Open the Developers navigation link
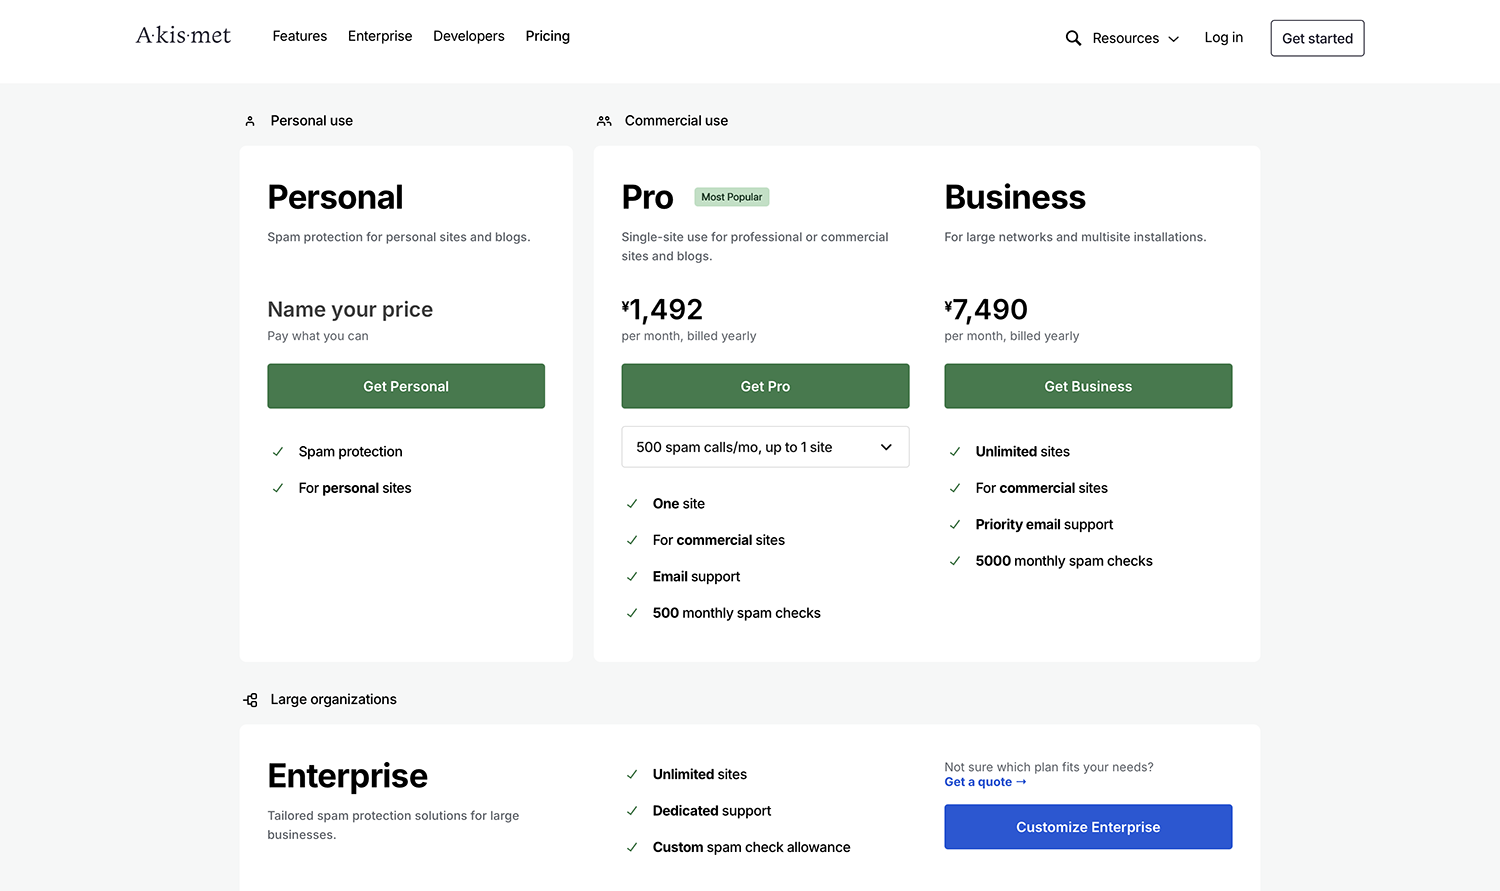 pyautogui.click(x=468, y=36)
